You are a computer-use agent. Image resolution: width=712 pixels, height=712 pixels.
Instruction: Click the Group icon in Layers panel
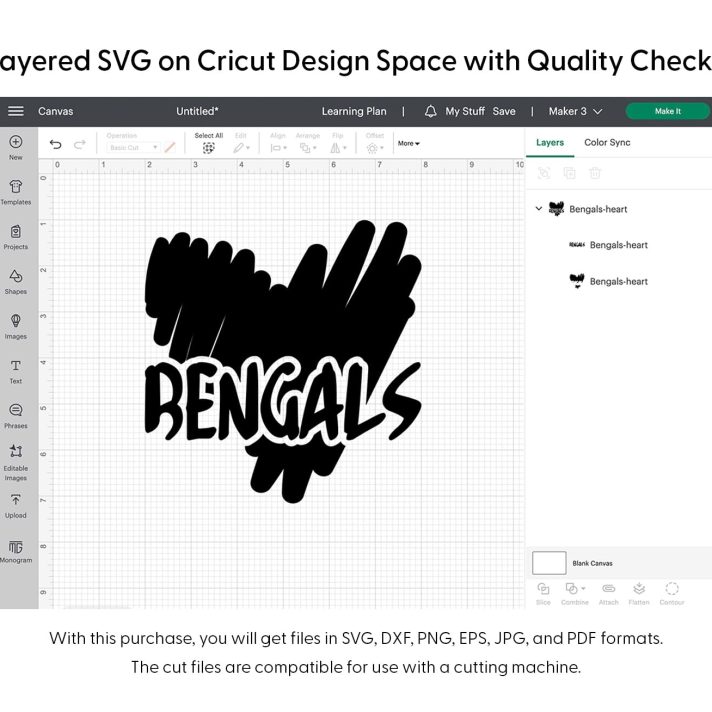544,173
